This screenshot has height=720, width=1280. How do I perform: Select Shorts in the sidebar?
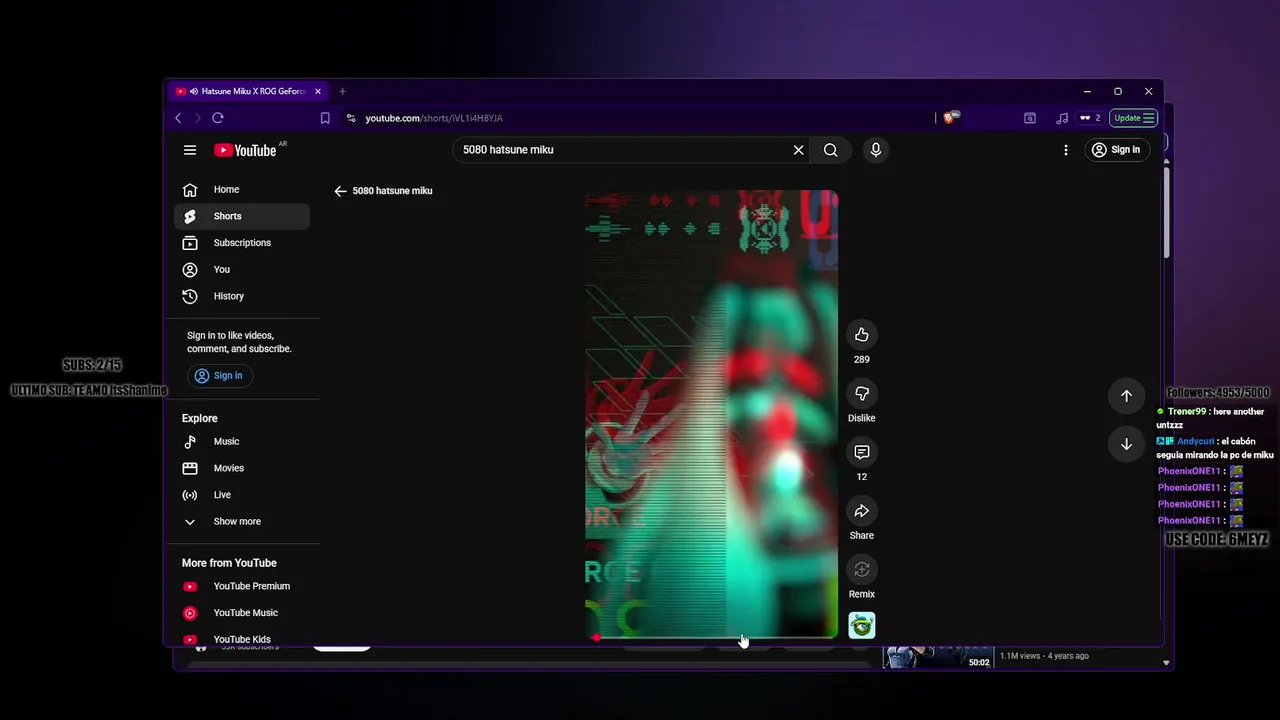click(241, 216)
